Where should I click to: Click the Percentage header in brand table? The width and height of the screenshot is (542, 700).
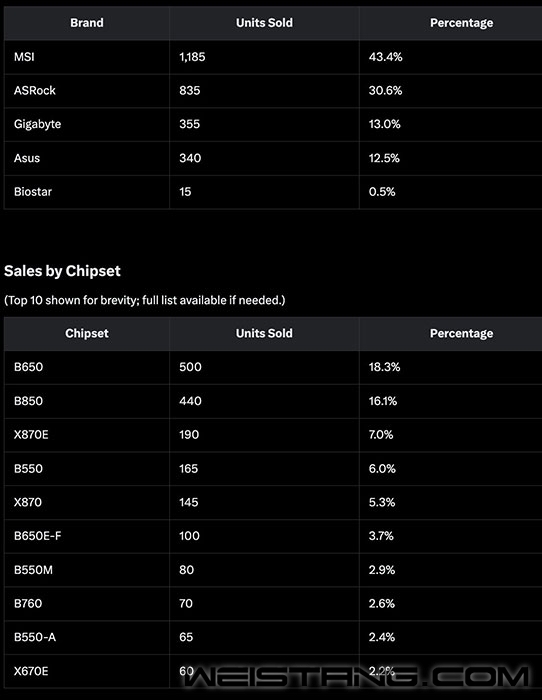[x=462, y=23]
